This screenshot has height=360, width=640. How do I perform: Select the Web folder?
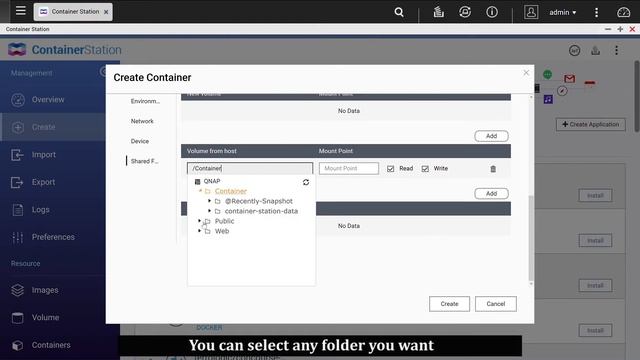click(222, 231)
